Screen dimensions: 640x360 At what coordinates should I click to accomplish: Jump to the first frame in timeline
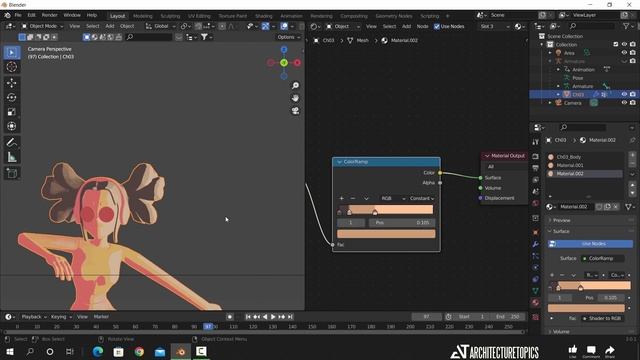coord(248,317)
